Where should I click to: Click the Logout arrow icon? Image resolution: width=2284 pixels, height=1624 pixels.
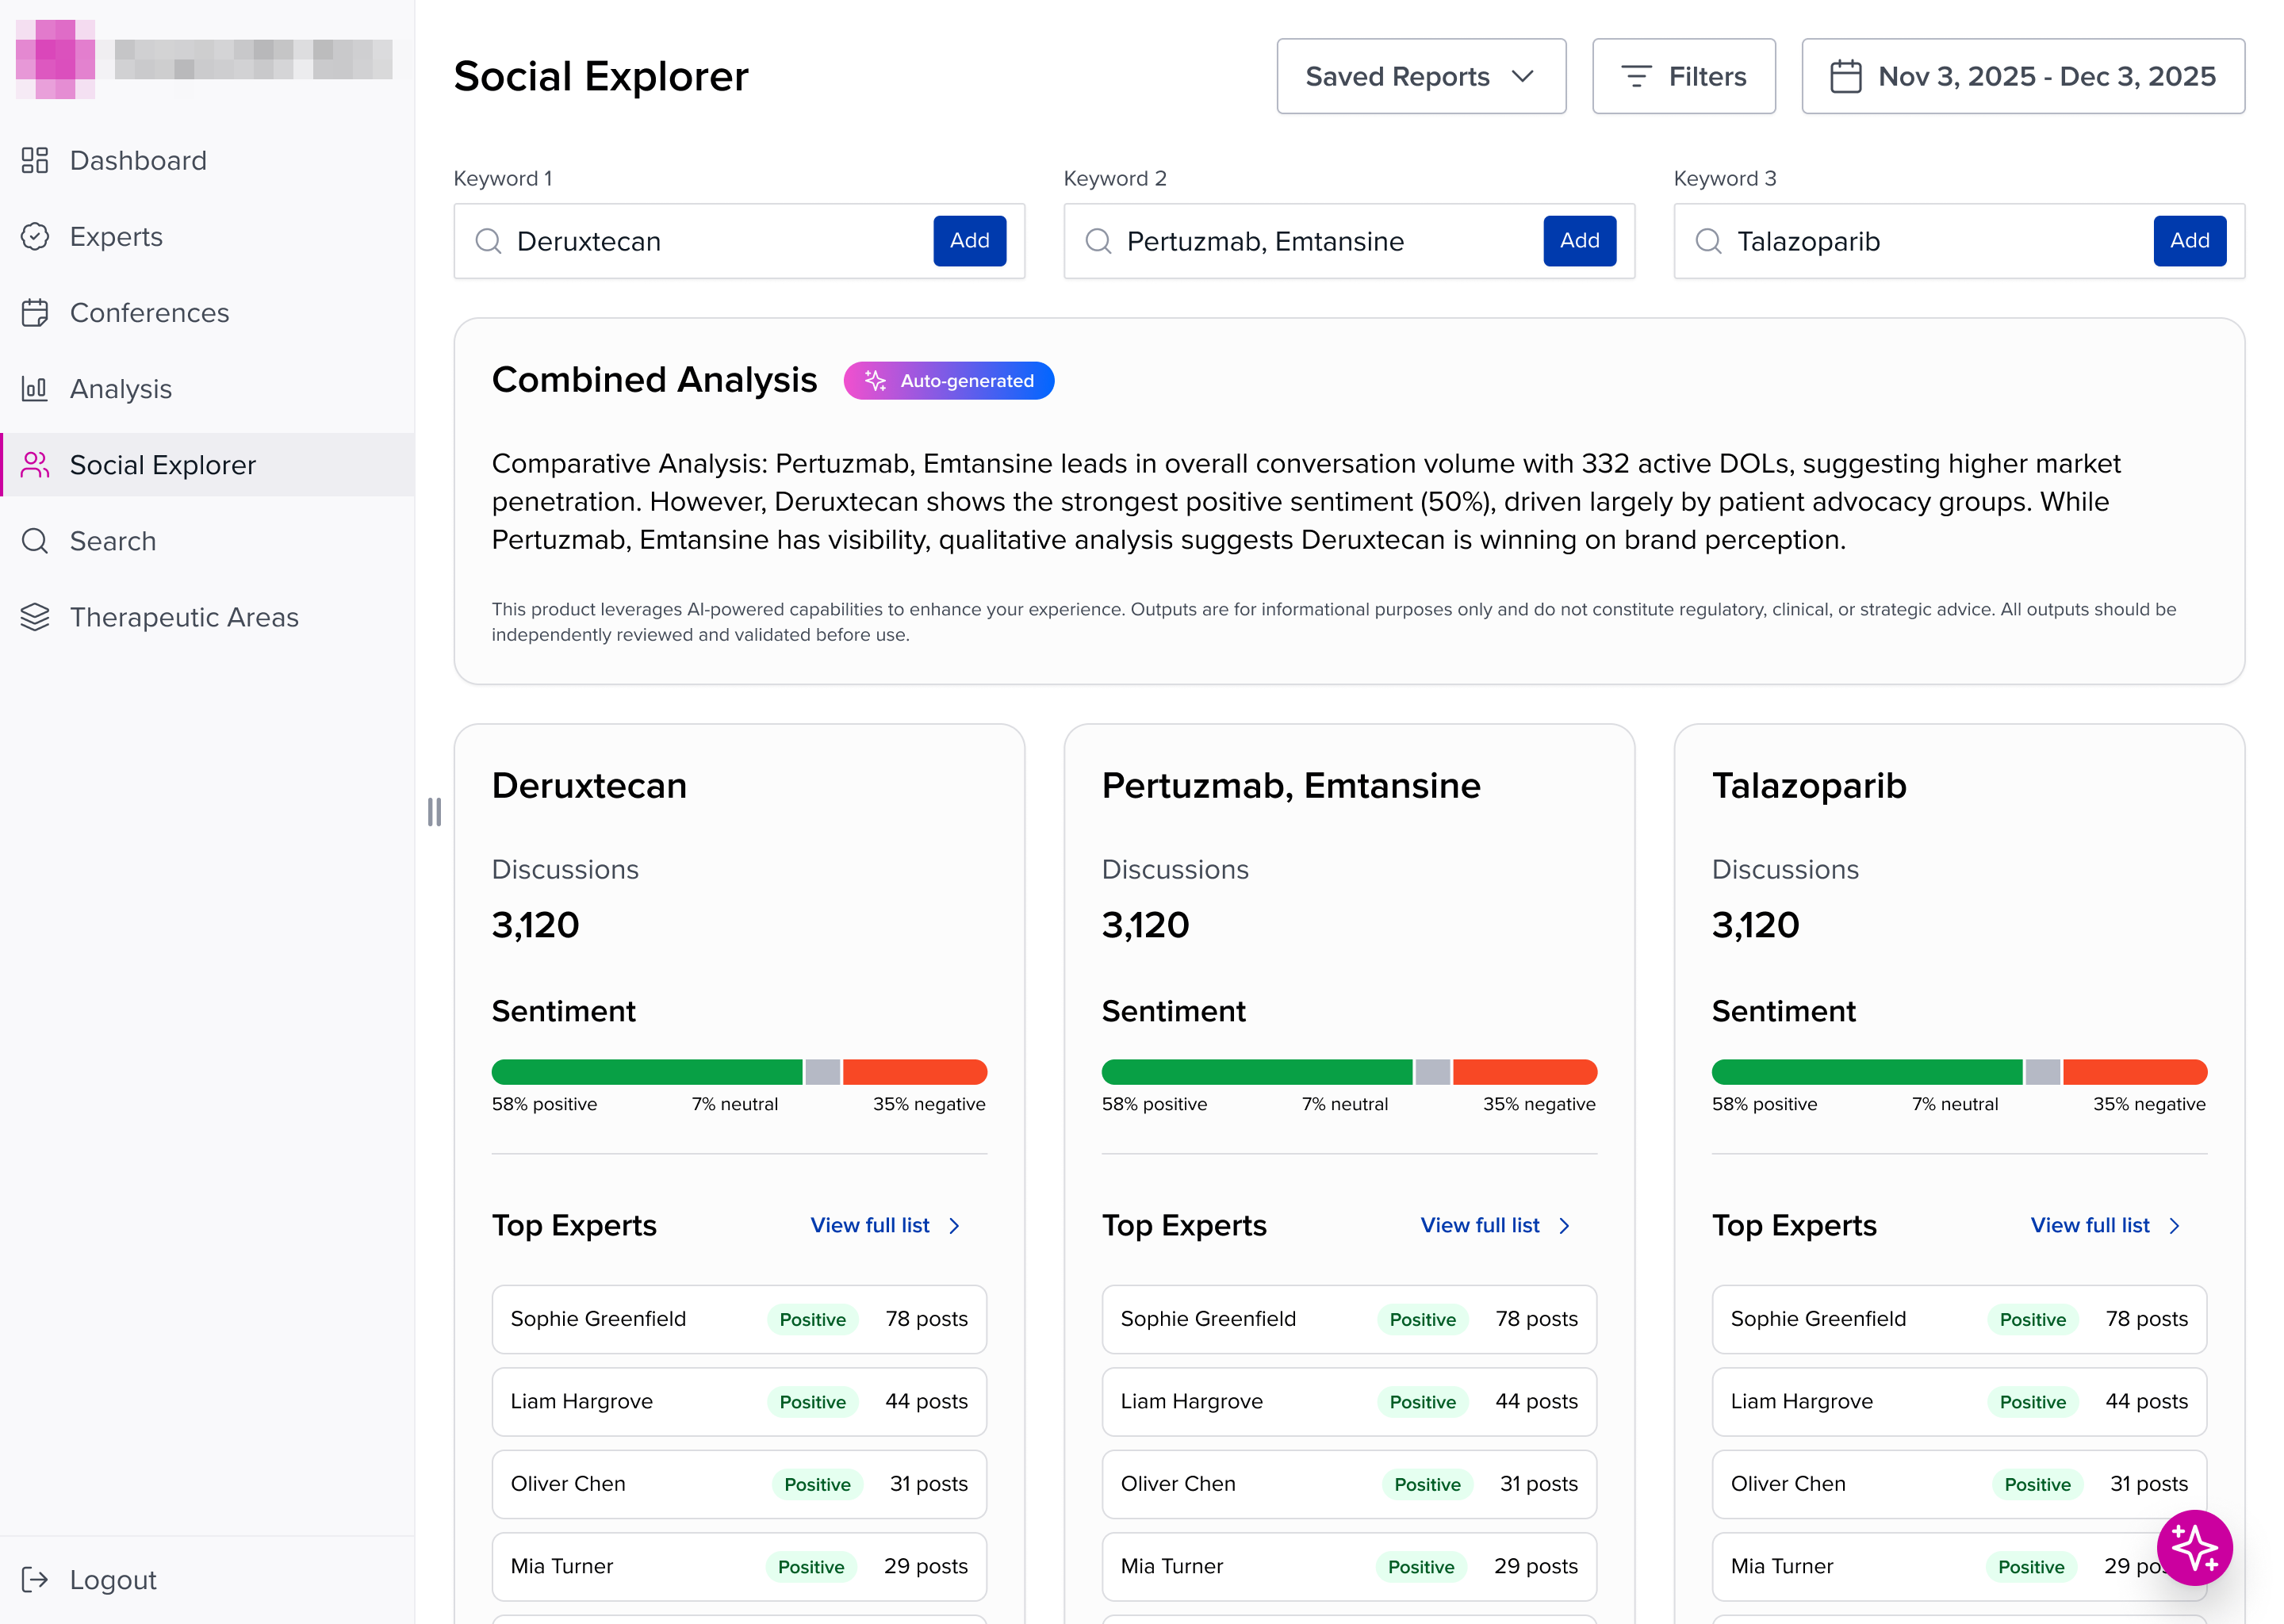35,1579
